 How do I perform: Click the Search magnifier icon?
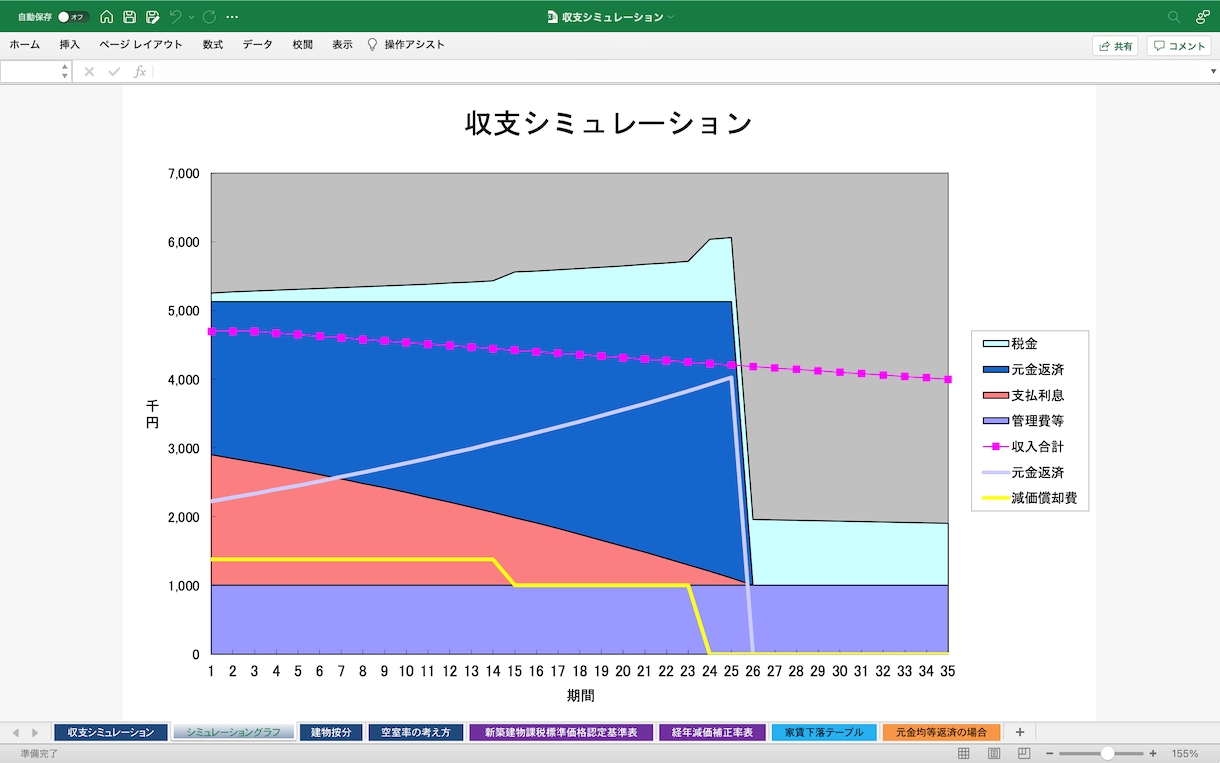[1174, 17]
